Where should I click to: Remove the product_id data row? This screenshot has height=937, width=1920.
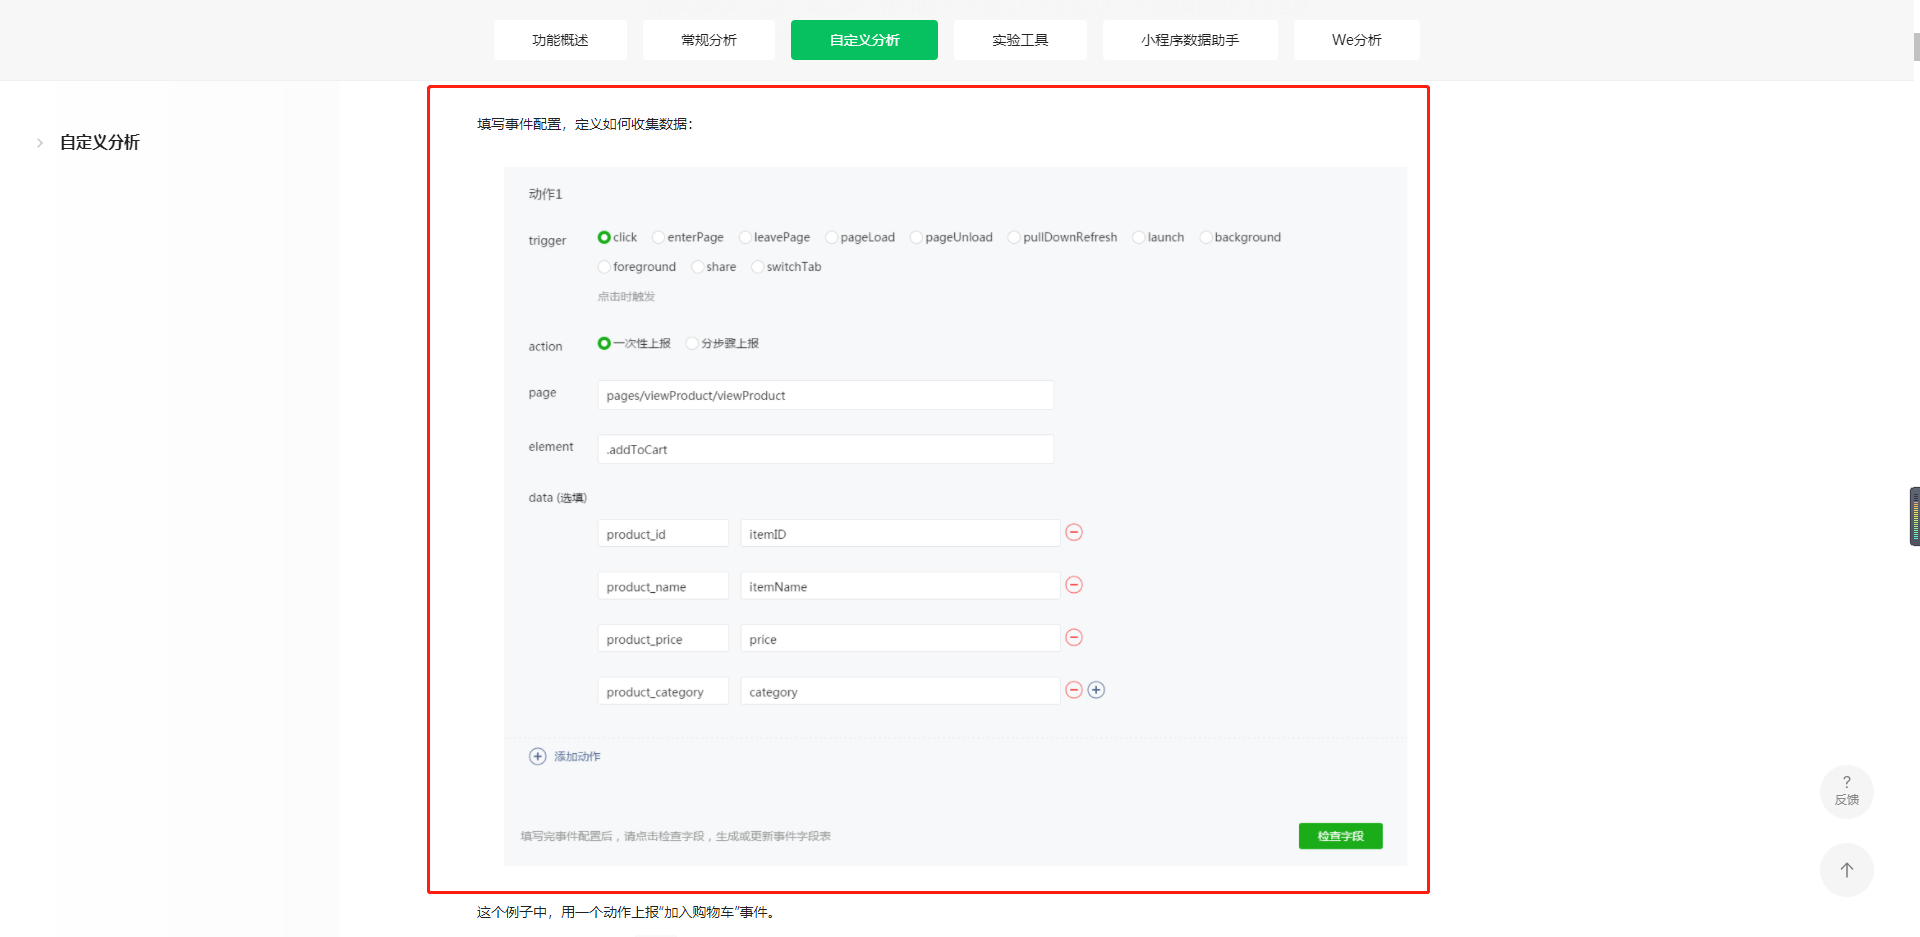[1074, 532]
